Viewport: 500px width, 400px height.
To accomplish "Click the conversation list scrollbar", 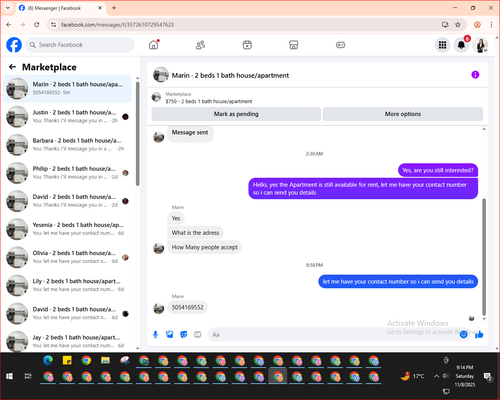I will click(138, 133).
